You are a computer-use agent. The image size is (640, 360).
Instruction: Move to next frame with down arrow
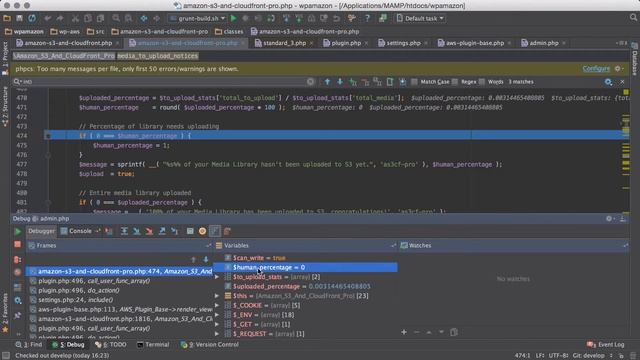(x=206, y=259)
